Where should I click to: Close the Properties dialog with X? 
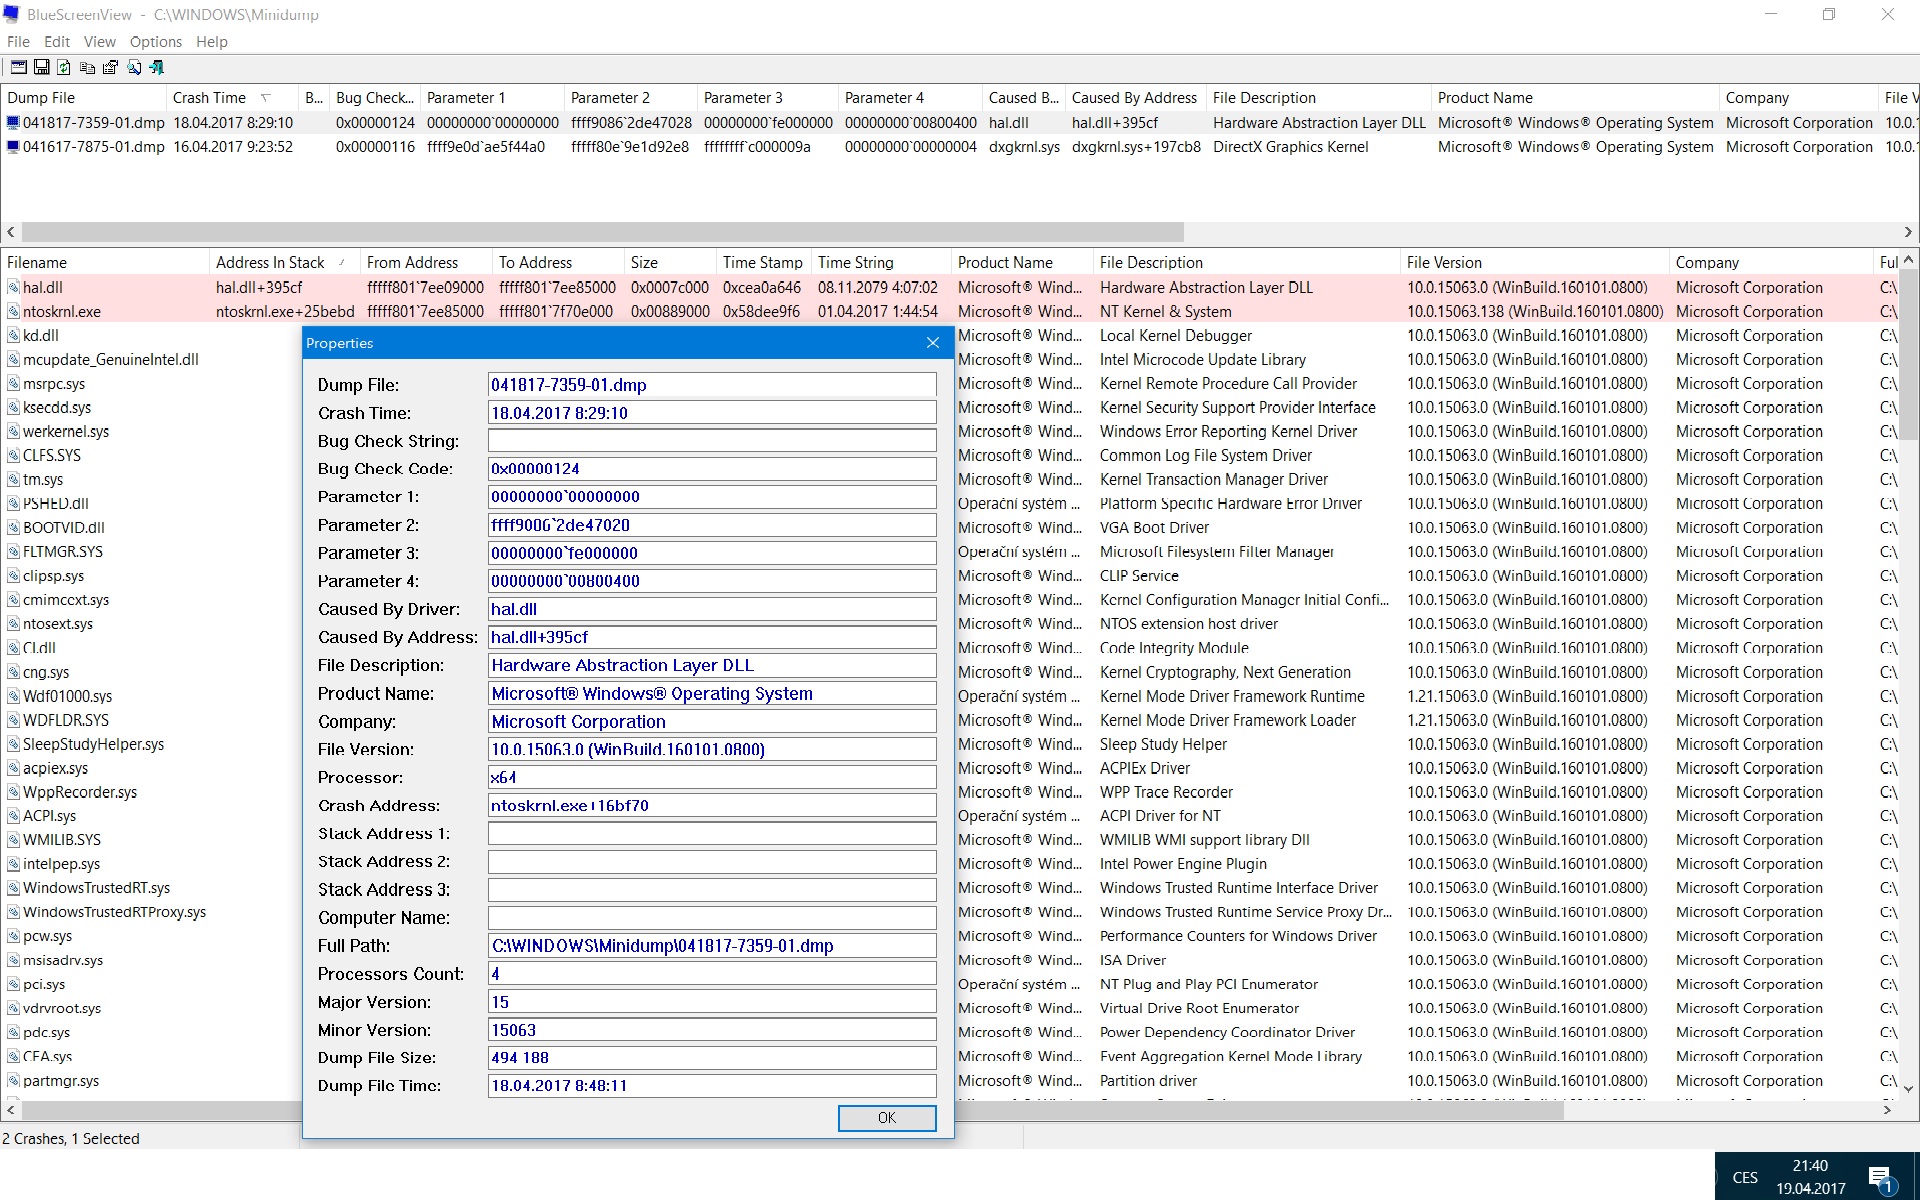pos(932,343)
